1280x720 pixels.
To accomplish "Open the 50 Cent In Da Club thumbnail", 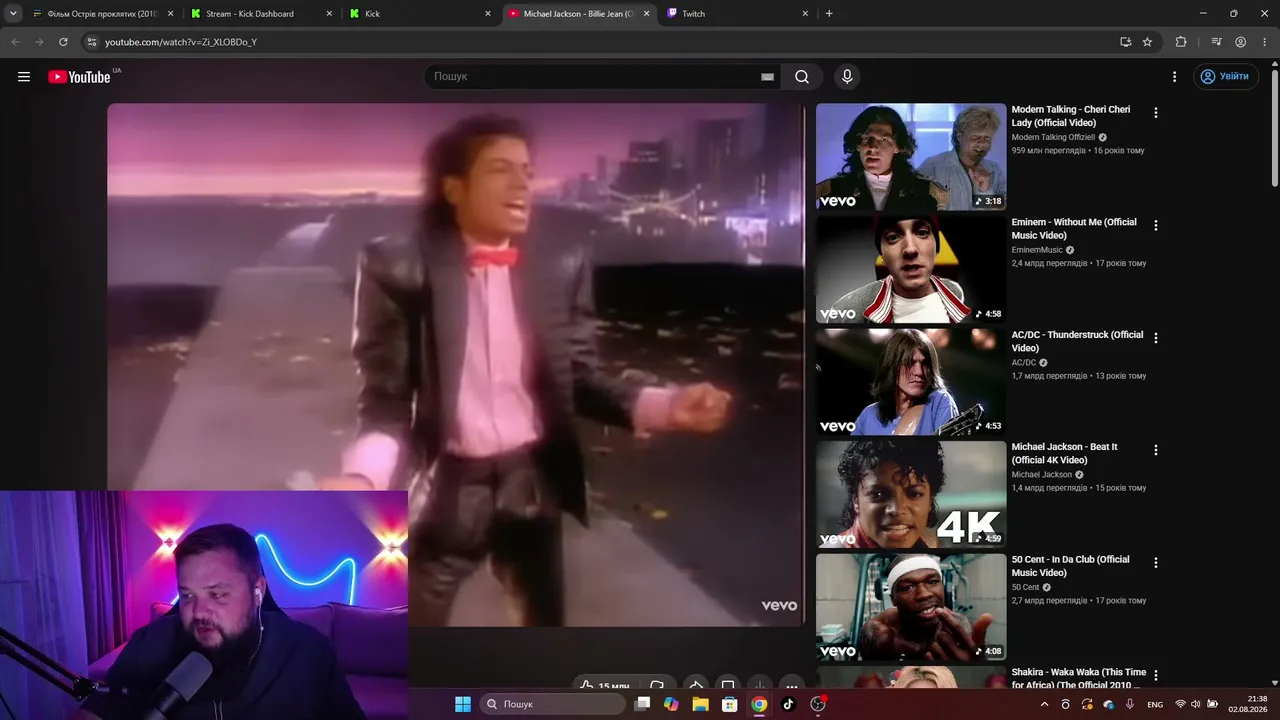I will click(x=911, y=606).
